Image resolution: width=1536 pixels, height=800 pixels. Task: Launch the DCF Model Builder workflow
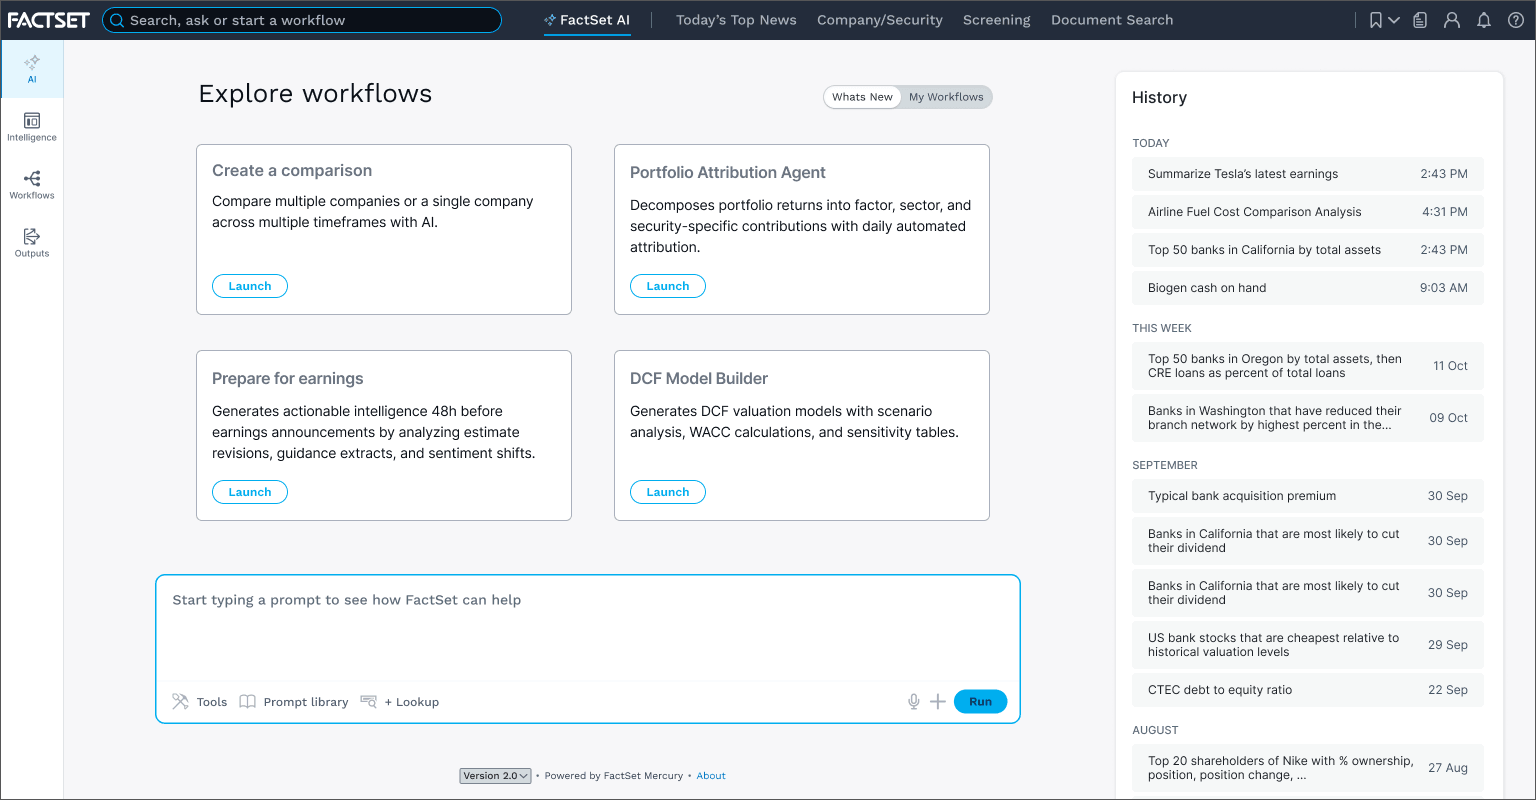click(668, 492)
